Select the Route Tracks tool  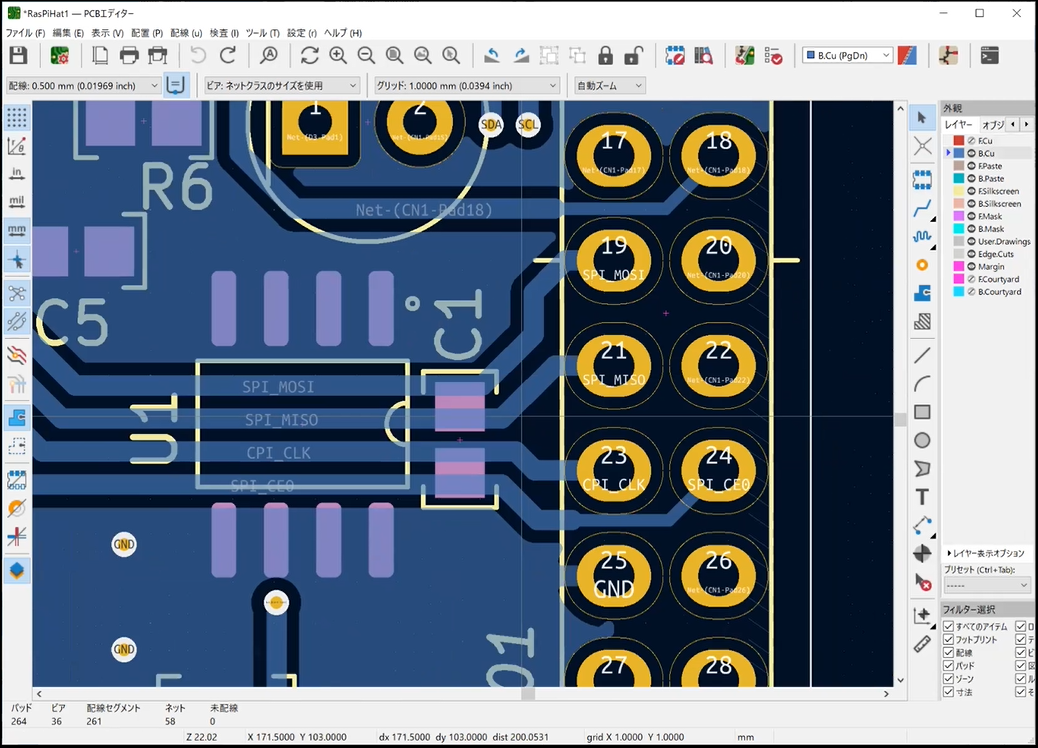(922, 209)
